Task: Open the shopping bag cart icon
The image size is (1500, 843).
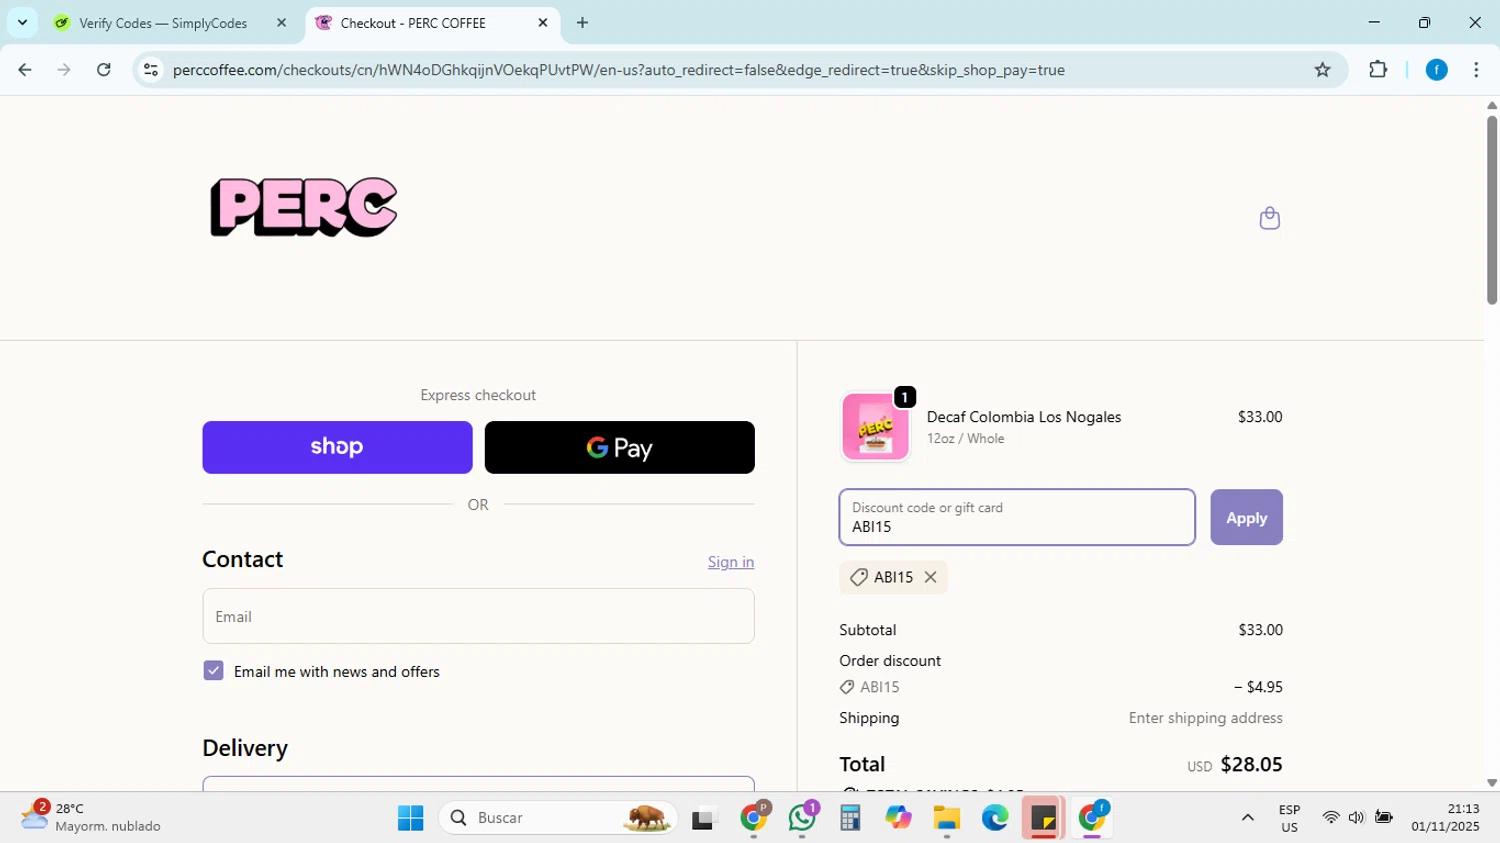Action: coord(1269,218)
